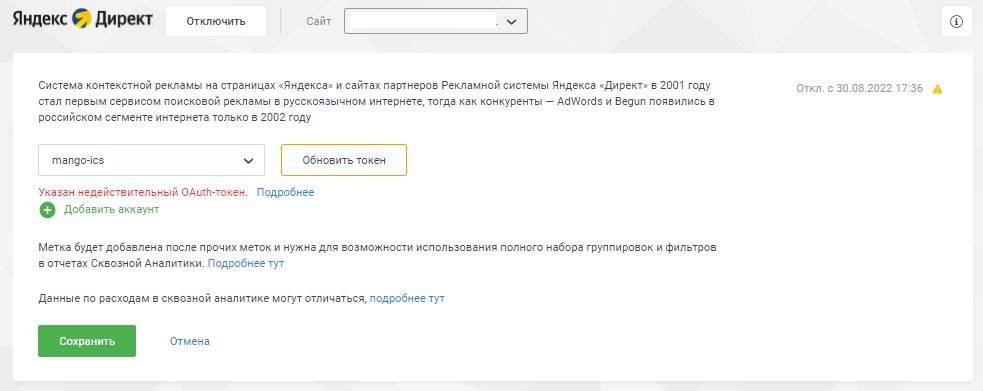
Task: Click the green plus circle icon
Action: [x=48, y=210]
